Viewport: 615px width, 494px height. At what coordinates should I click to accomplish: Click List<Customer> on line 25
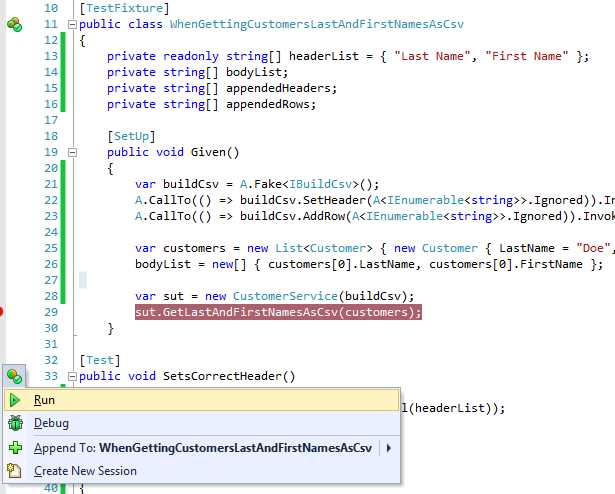(324, 248)
